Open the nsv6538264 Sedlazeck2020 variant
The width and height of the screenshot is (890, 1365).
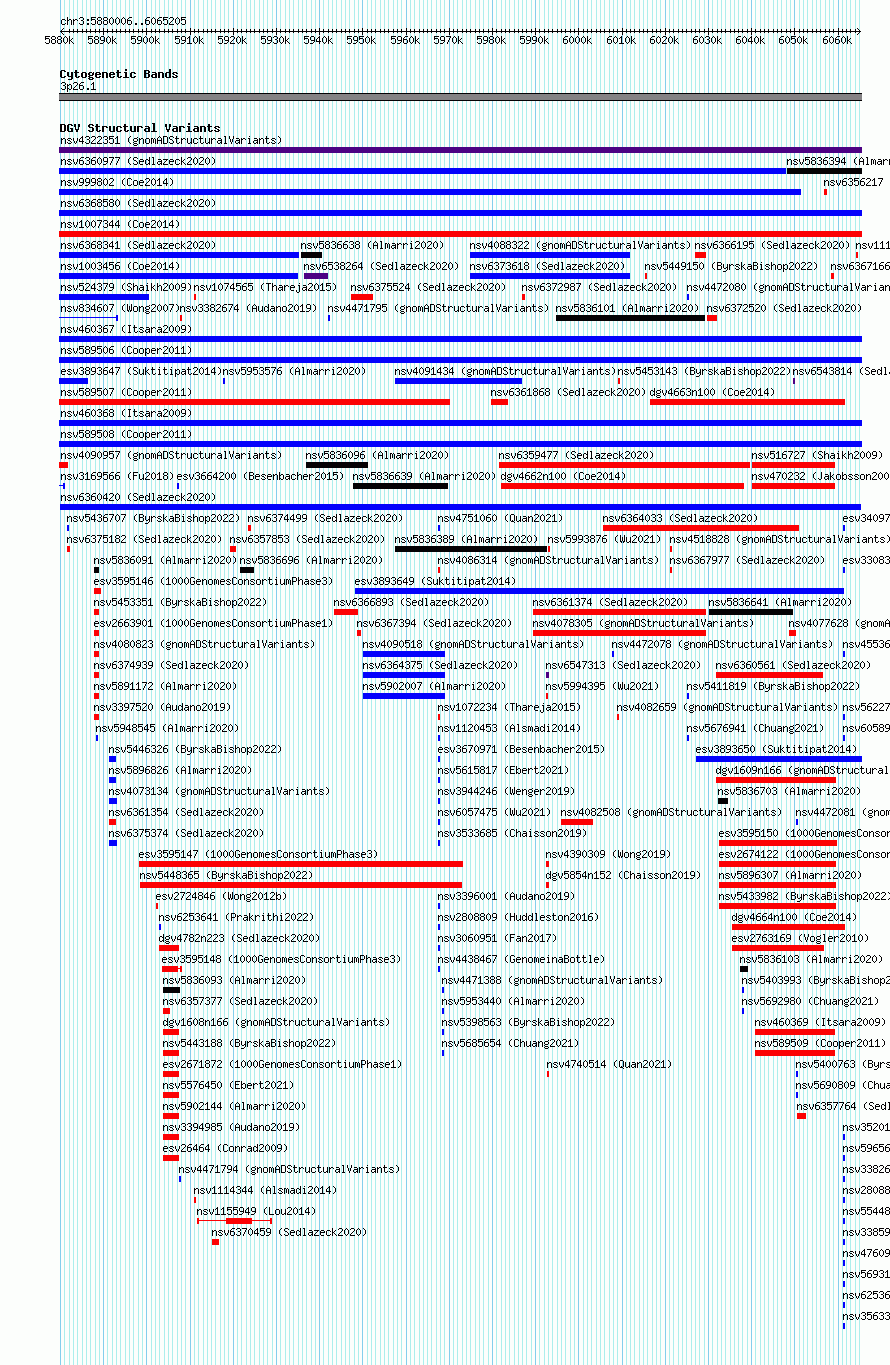tap(381, 267)
